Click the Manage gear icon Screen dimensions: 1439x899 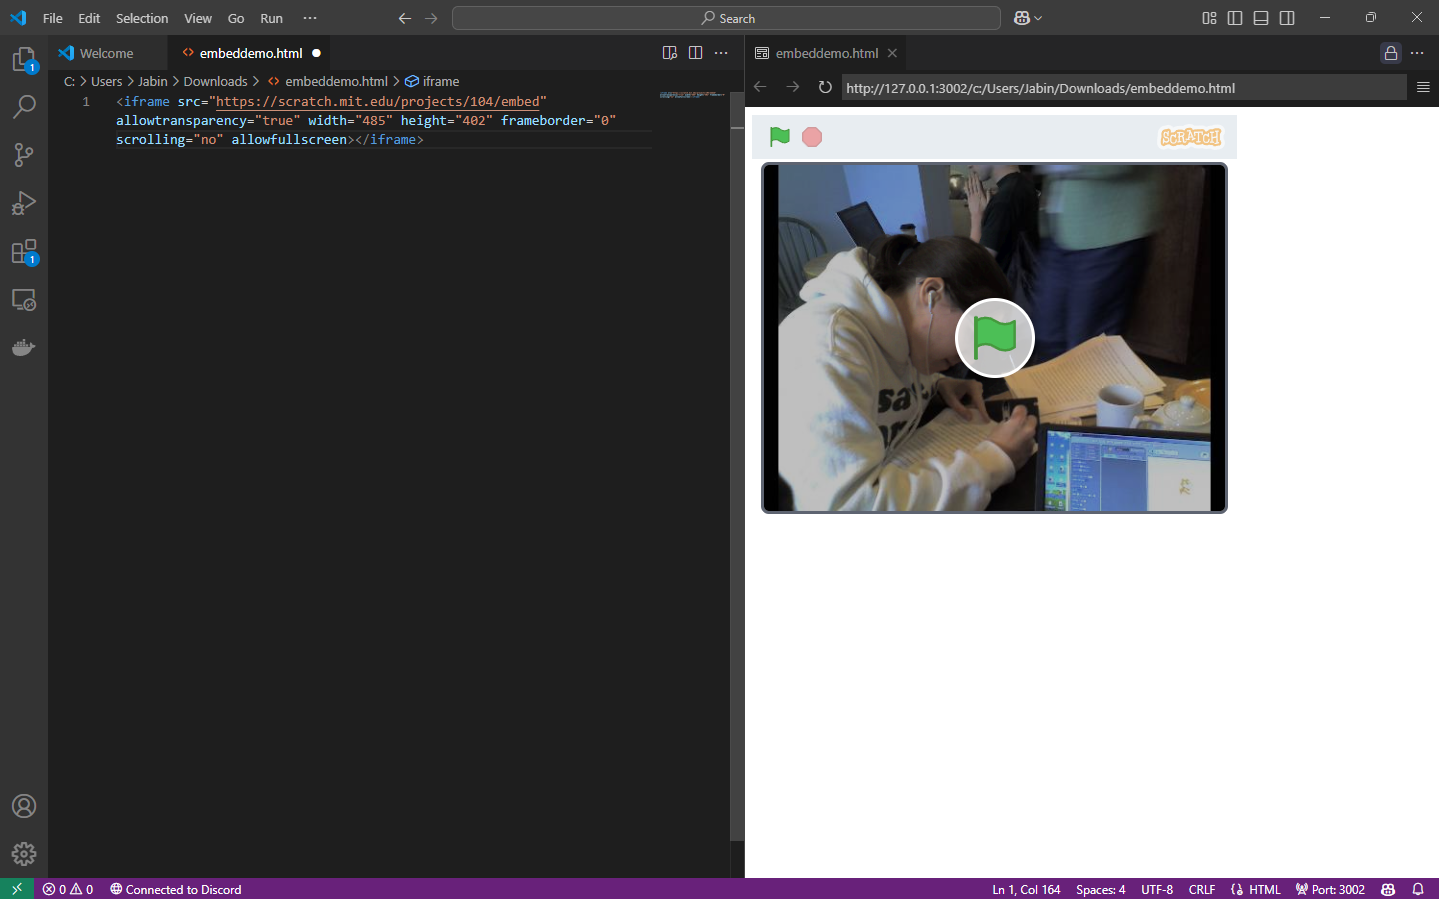(x=24, y=853)
